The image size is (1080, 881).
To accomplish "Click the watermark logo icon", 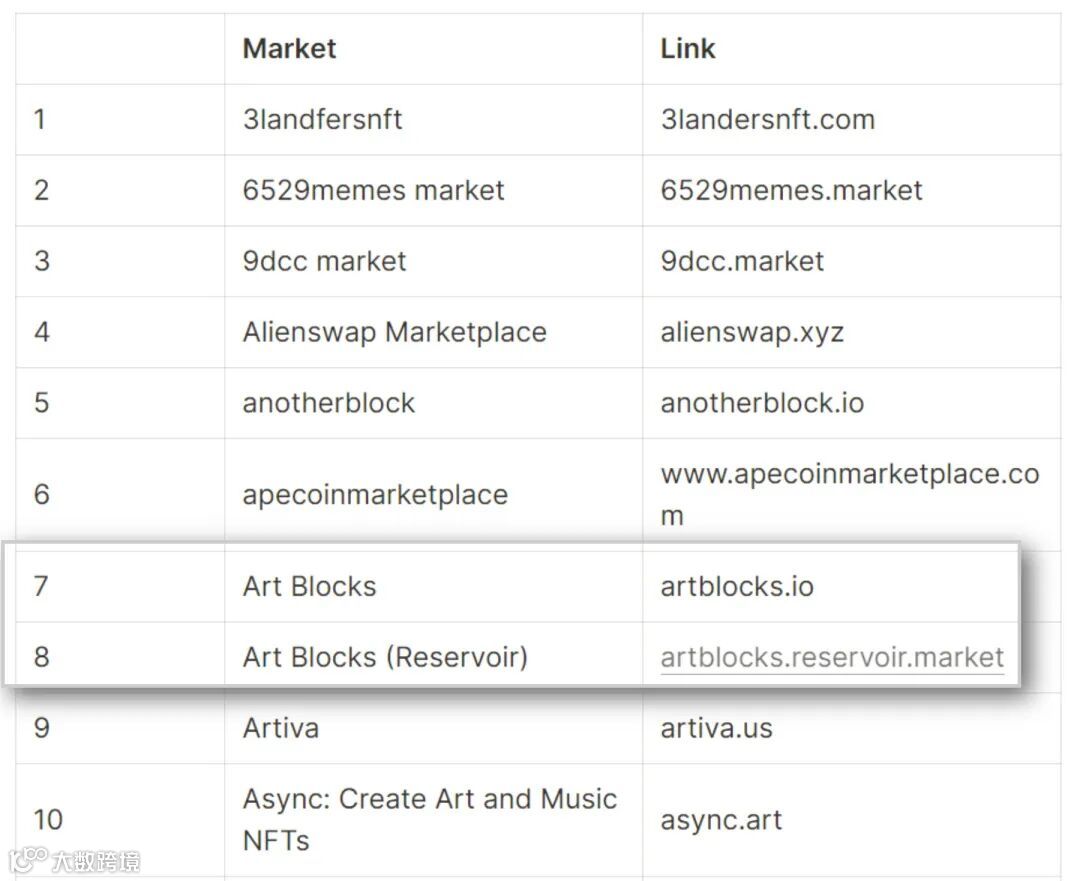I will (x=28, y=860).
